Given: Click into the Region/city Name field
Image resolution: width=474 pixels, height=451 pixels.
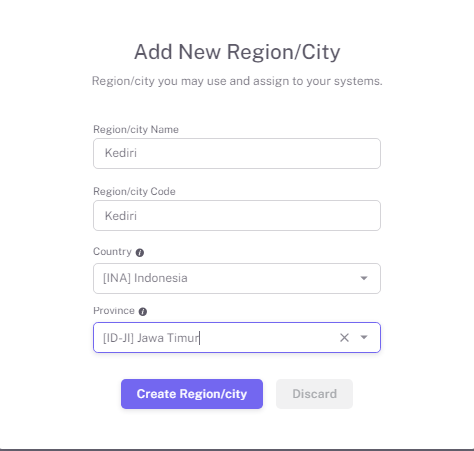Looking at the screenshot, I should (x=237, y=153).
